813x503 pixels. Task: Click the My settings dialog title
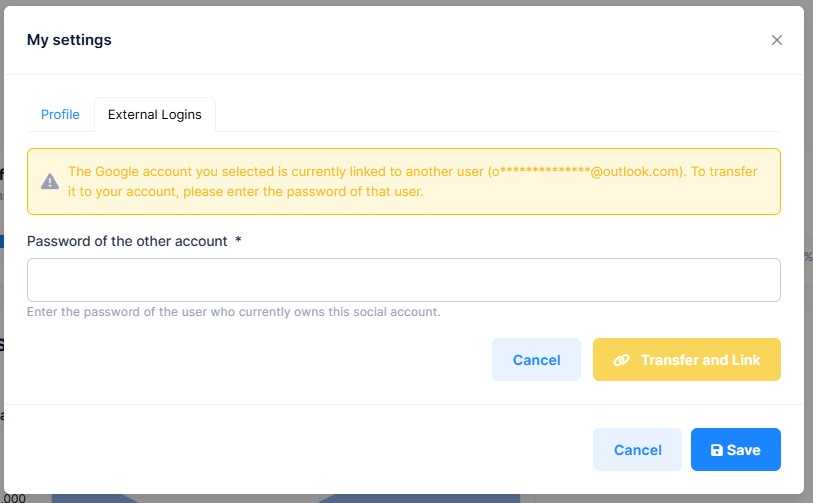point(69,40)
